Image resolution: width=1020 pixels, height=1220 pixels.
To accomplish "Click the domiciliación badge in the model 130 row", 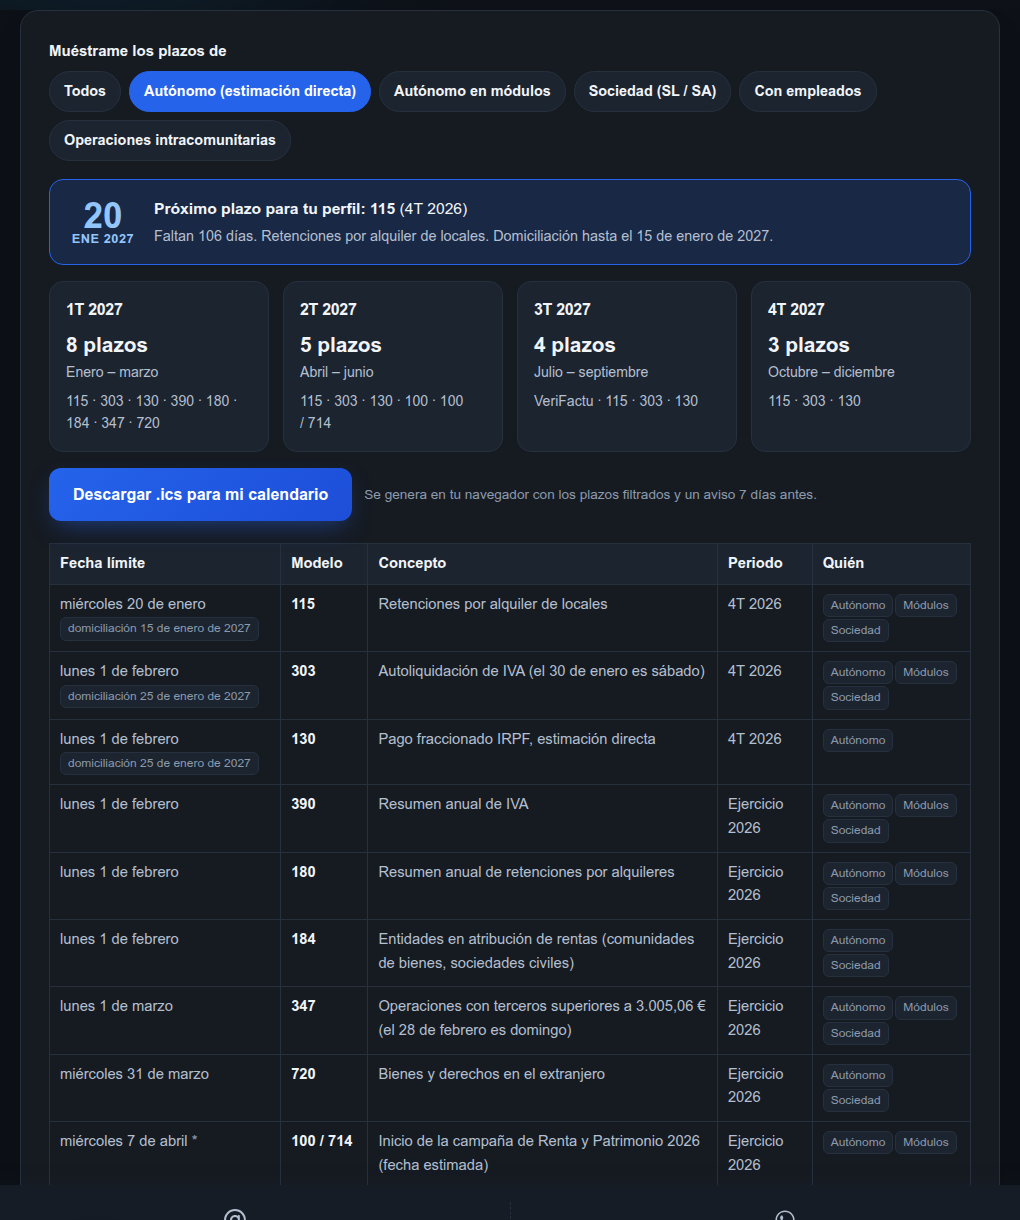I will [x=159, y=763].
